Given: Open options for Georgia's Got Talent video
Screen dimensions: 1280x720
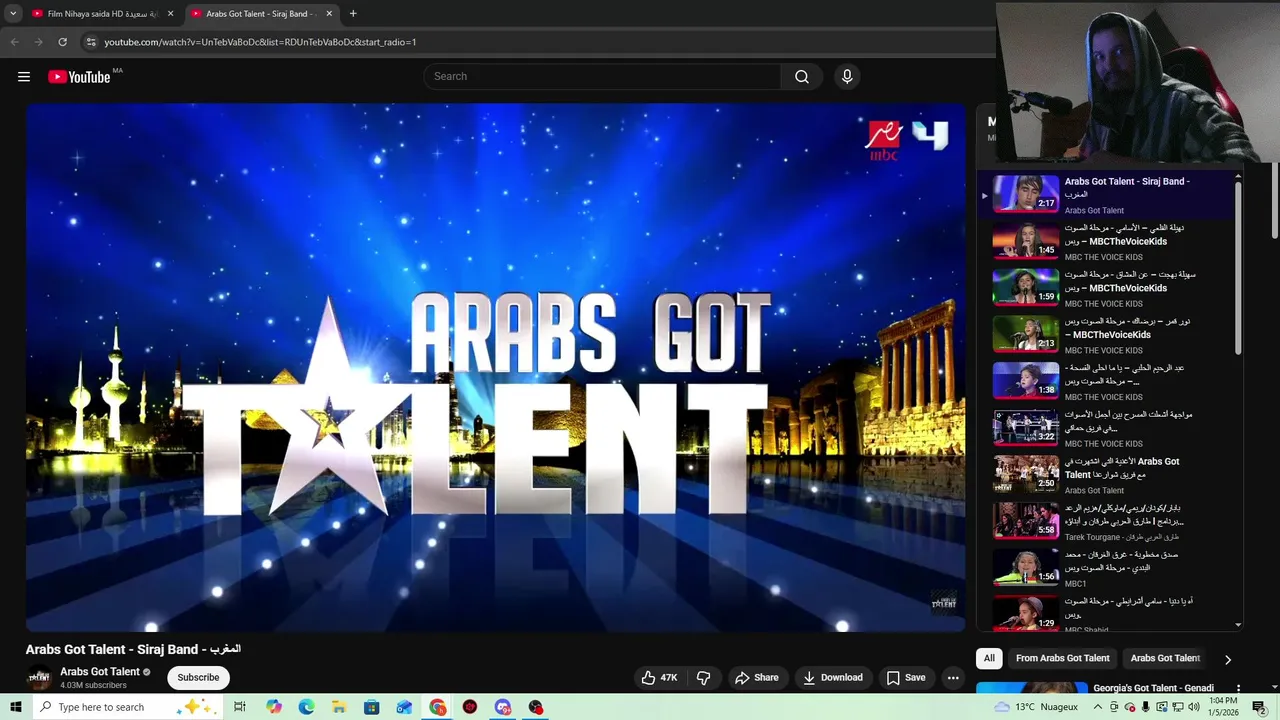Looking at the screenshot, I should tap(1238, 689).
